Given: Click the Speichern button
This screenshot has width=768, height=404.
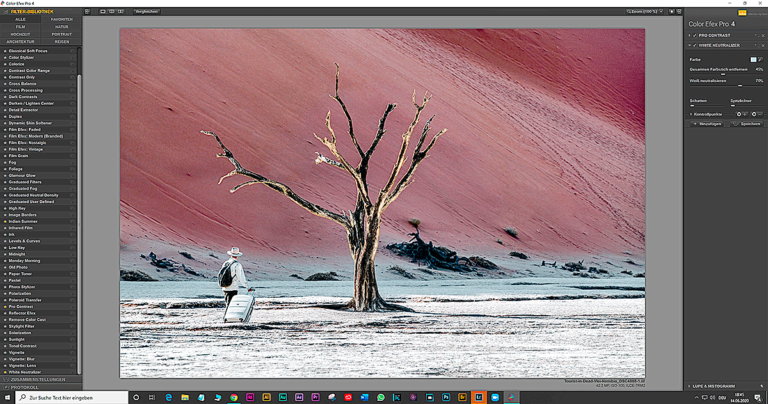Looking at the screenshot, I should coord(746,124).
